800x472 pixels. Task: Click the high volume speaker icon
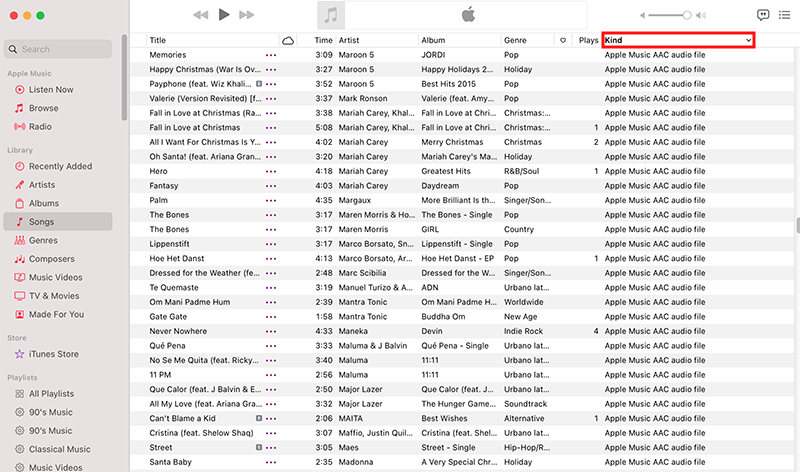(702, 15)
